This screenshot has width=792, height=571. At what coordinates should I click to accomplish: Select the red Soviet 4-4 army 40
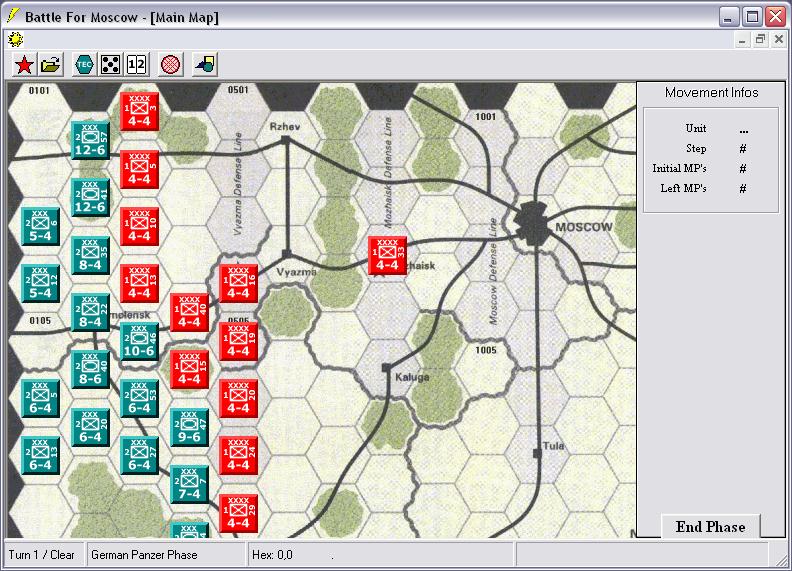pyautogui.click(x=189, y=312)
